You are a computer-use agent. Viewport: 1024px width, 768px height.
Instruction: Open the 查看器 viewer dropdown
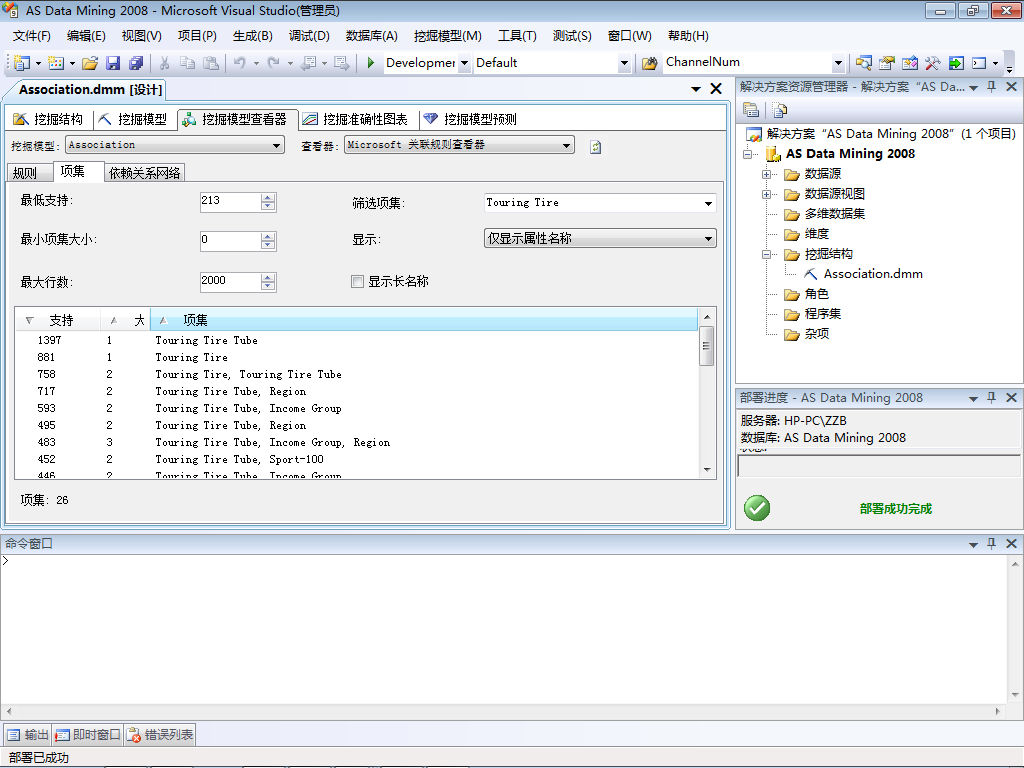point(566,145)
